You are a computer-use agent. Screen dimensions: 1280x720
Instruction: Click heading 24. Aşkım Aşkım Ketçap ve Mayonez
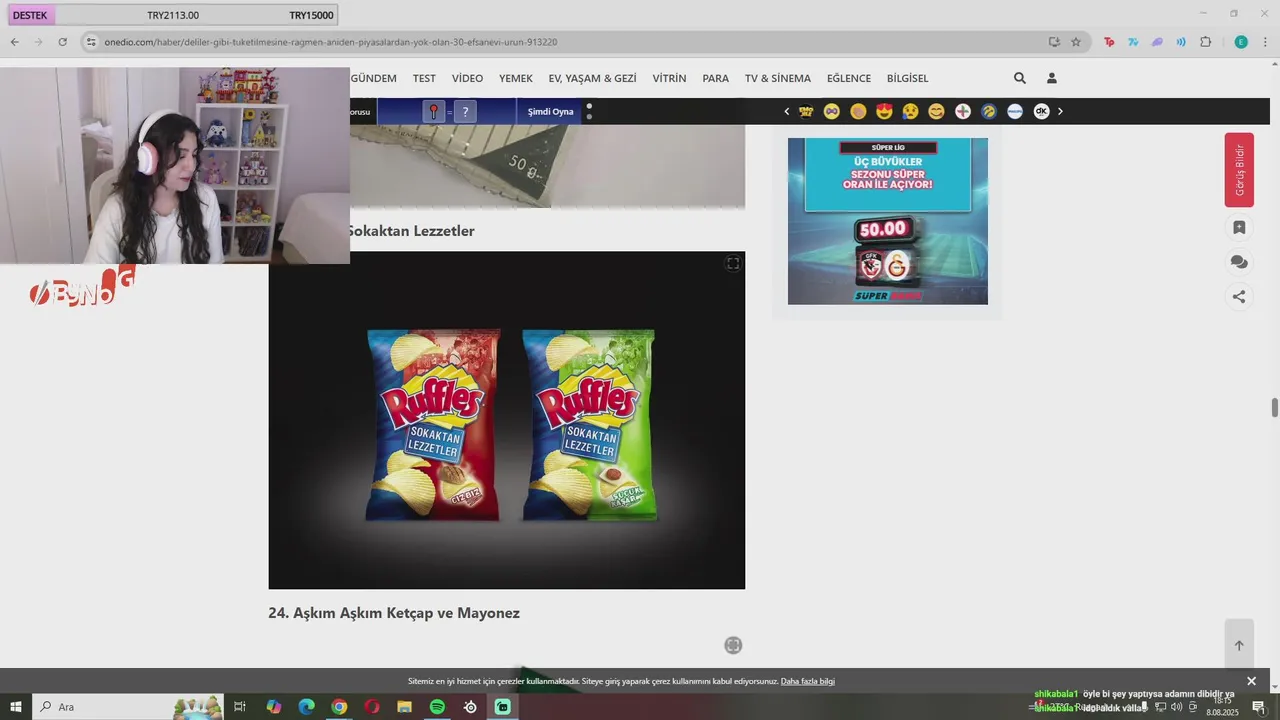pyautogui.click(x=394, y=613)
